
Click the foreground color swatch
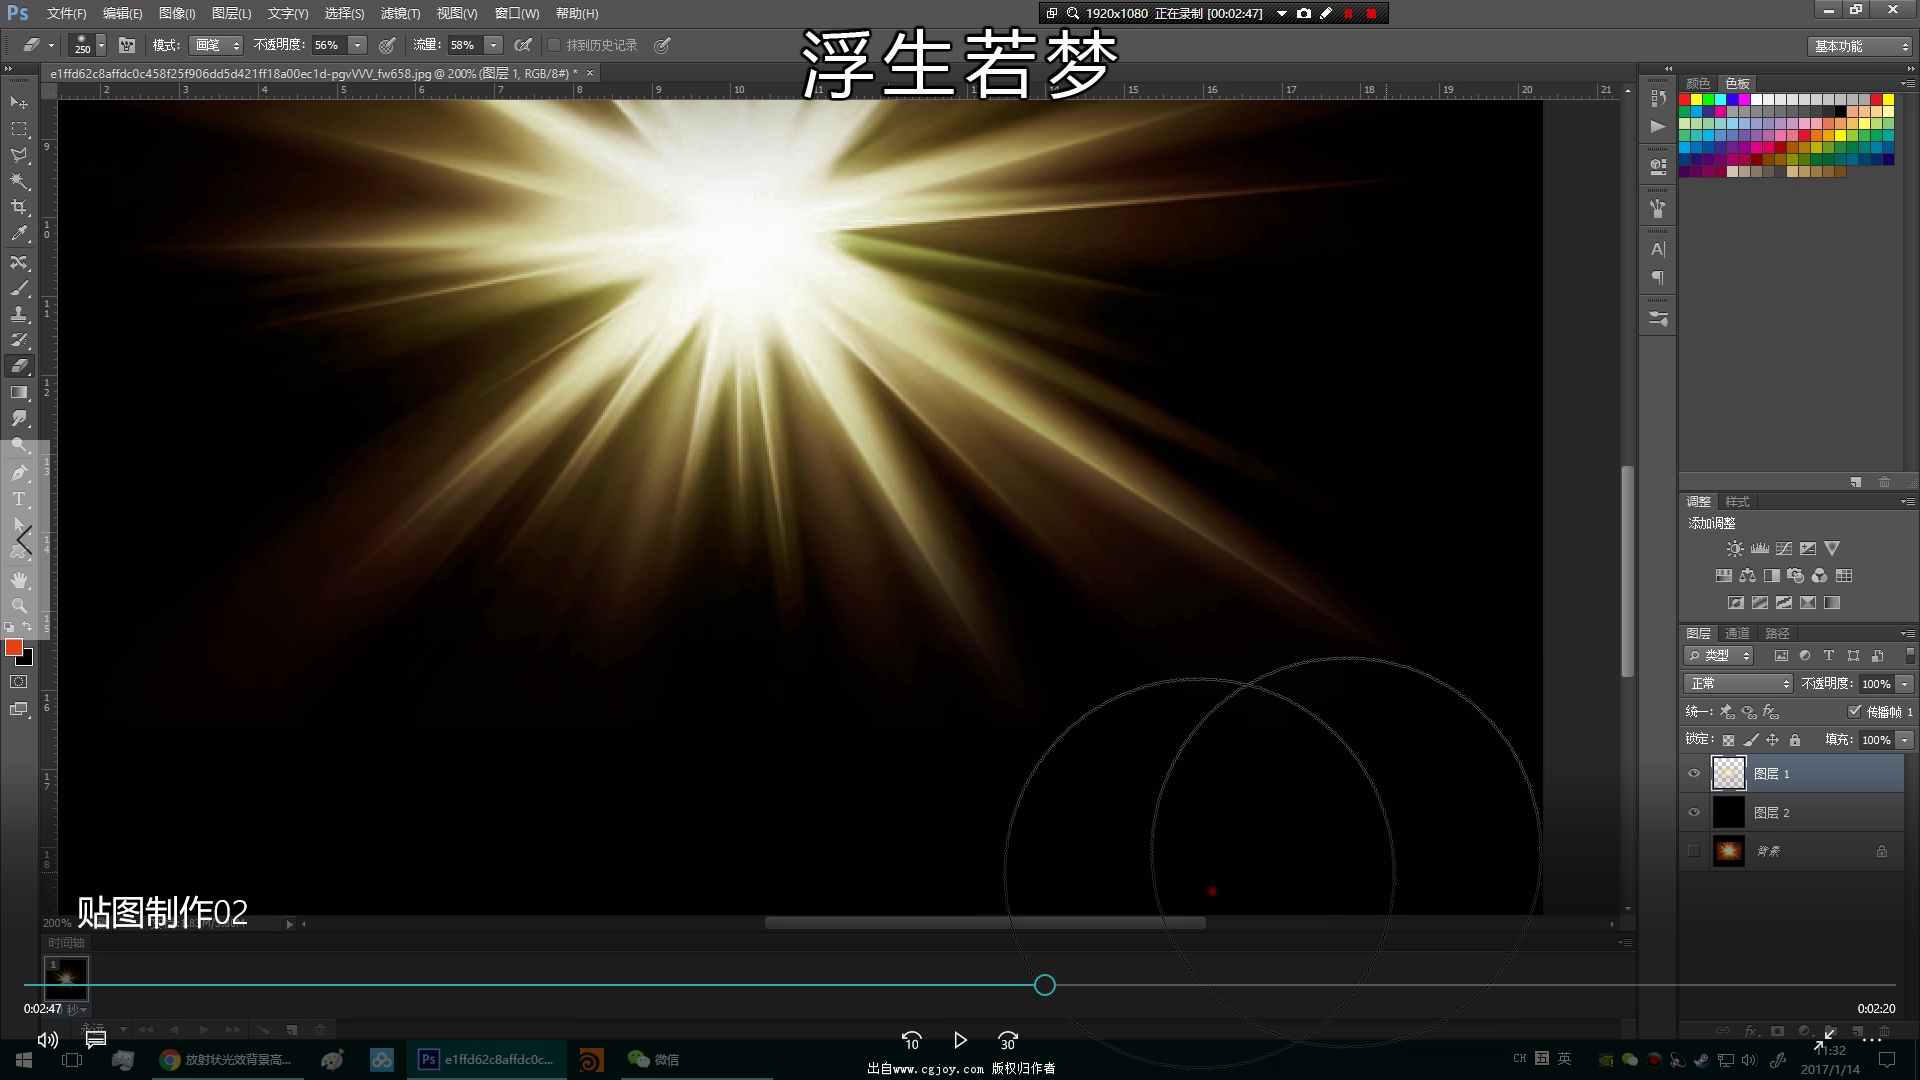14,648
